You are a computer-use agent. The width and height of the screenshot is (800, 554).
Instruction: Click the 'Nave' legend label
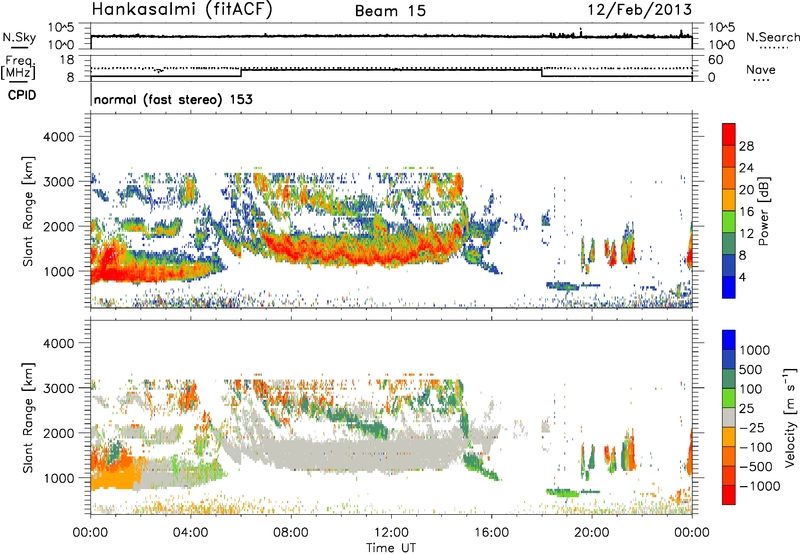point(761,70)
